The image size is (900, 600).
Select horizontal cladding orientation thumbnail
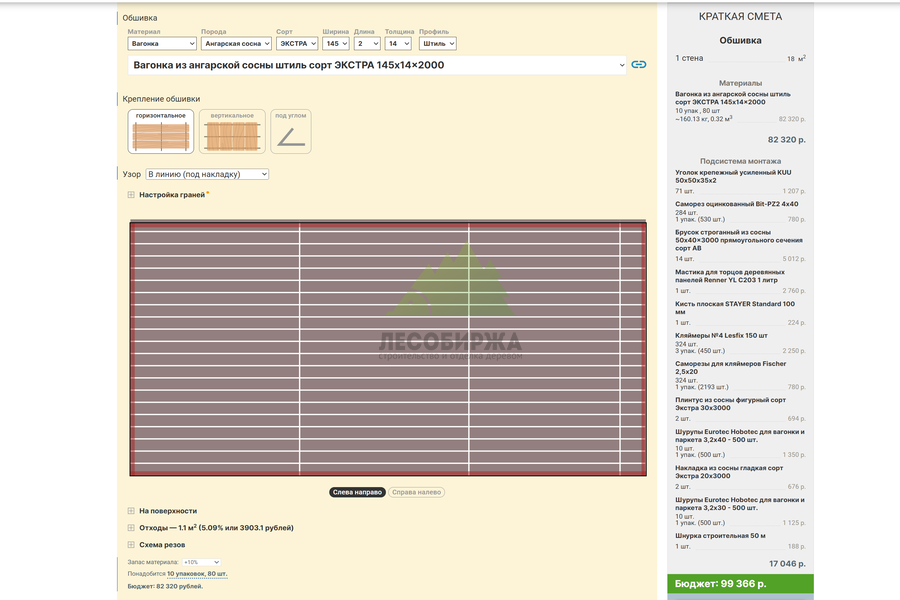(x=161, y=131)
